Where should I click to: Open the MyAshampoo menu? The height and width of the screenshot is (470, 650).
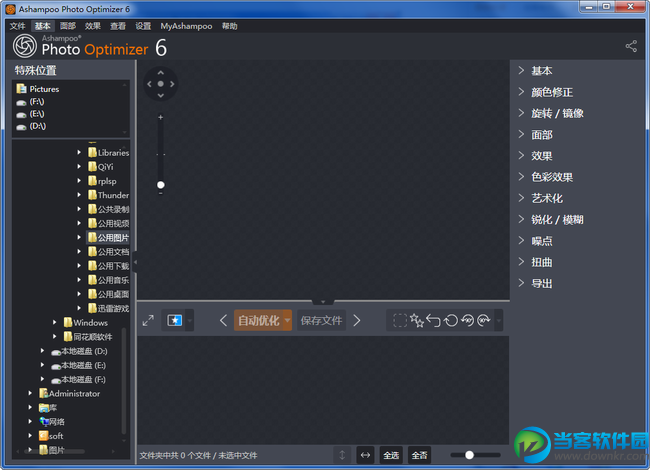pyautogui.click(x=186, y=26)
